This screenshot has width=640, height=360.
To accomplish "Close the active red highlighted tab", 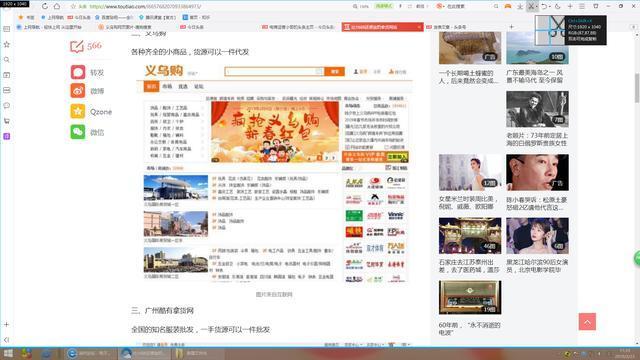I will point(419,27).
